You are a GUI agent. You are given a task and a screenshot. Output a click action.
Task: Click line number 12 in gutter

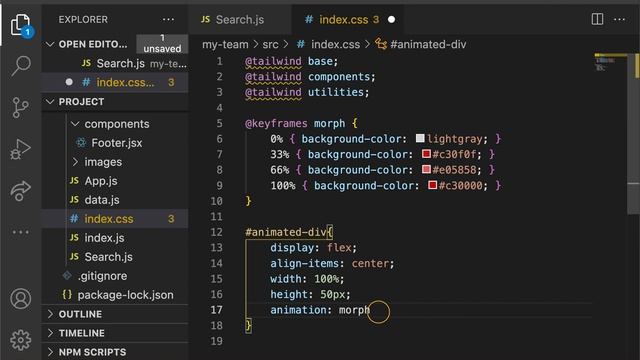(217, 232)
